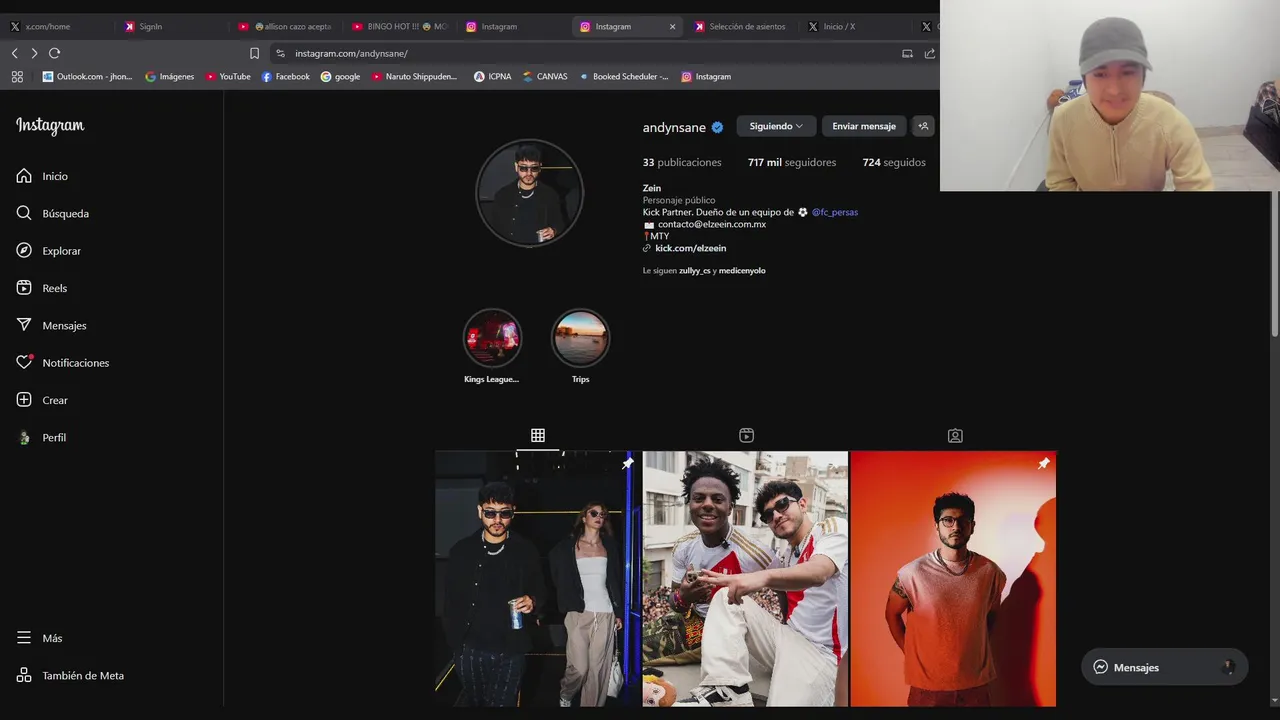Open Facebook bookmark

[x=286, y=76]
